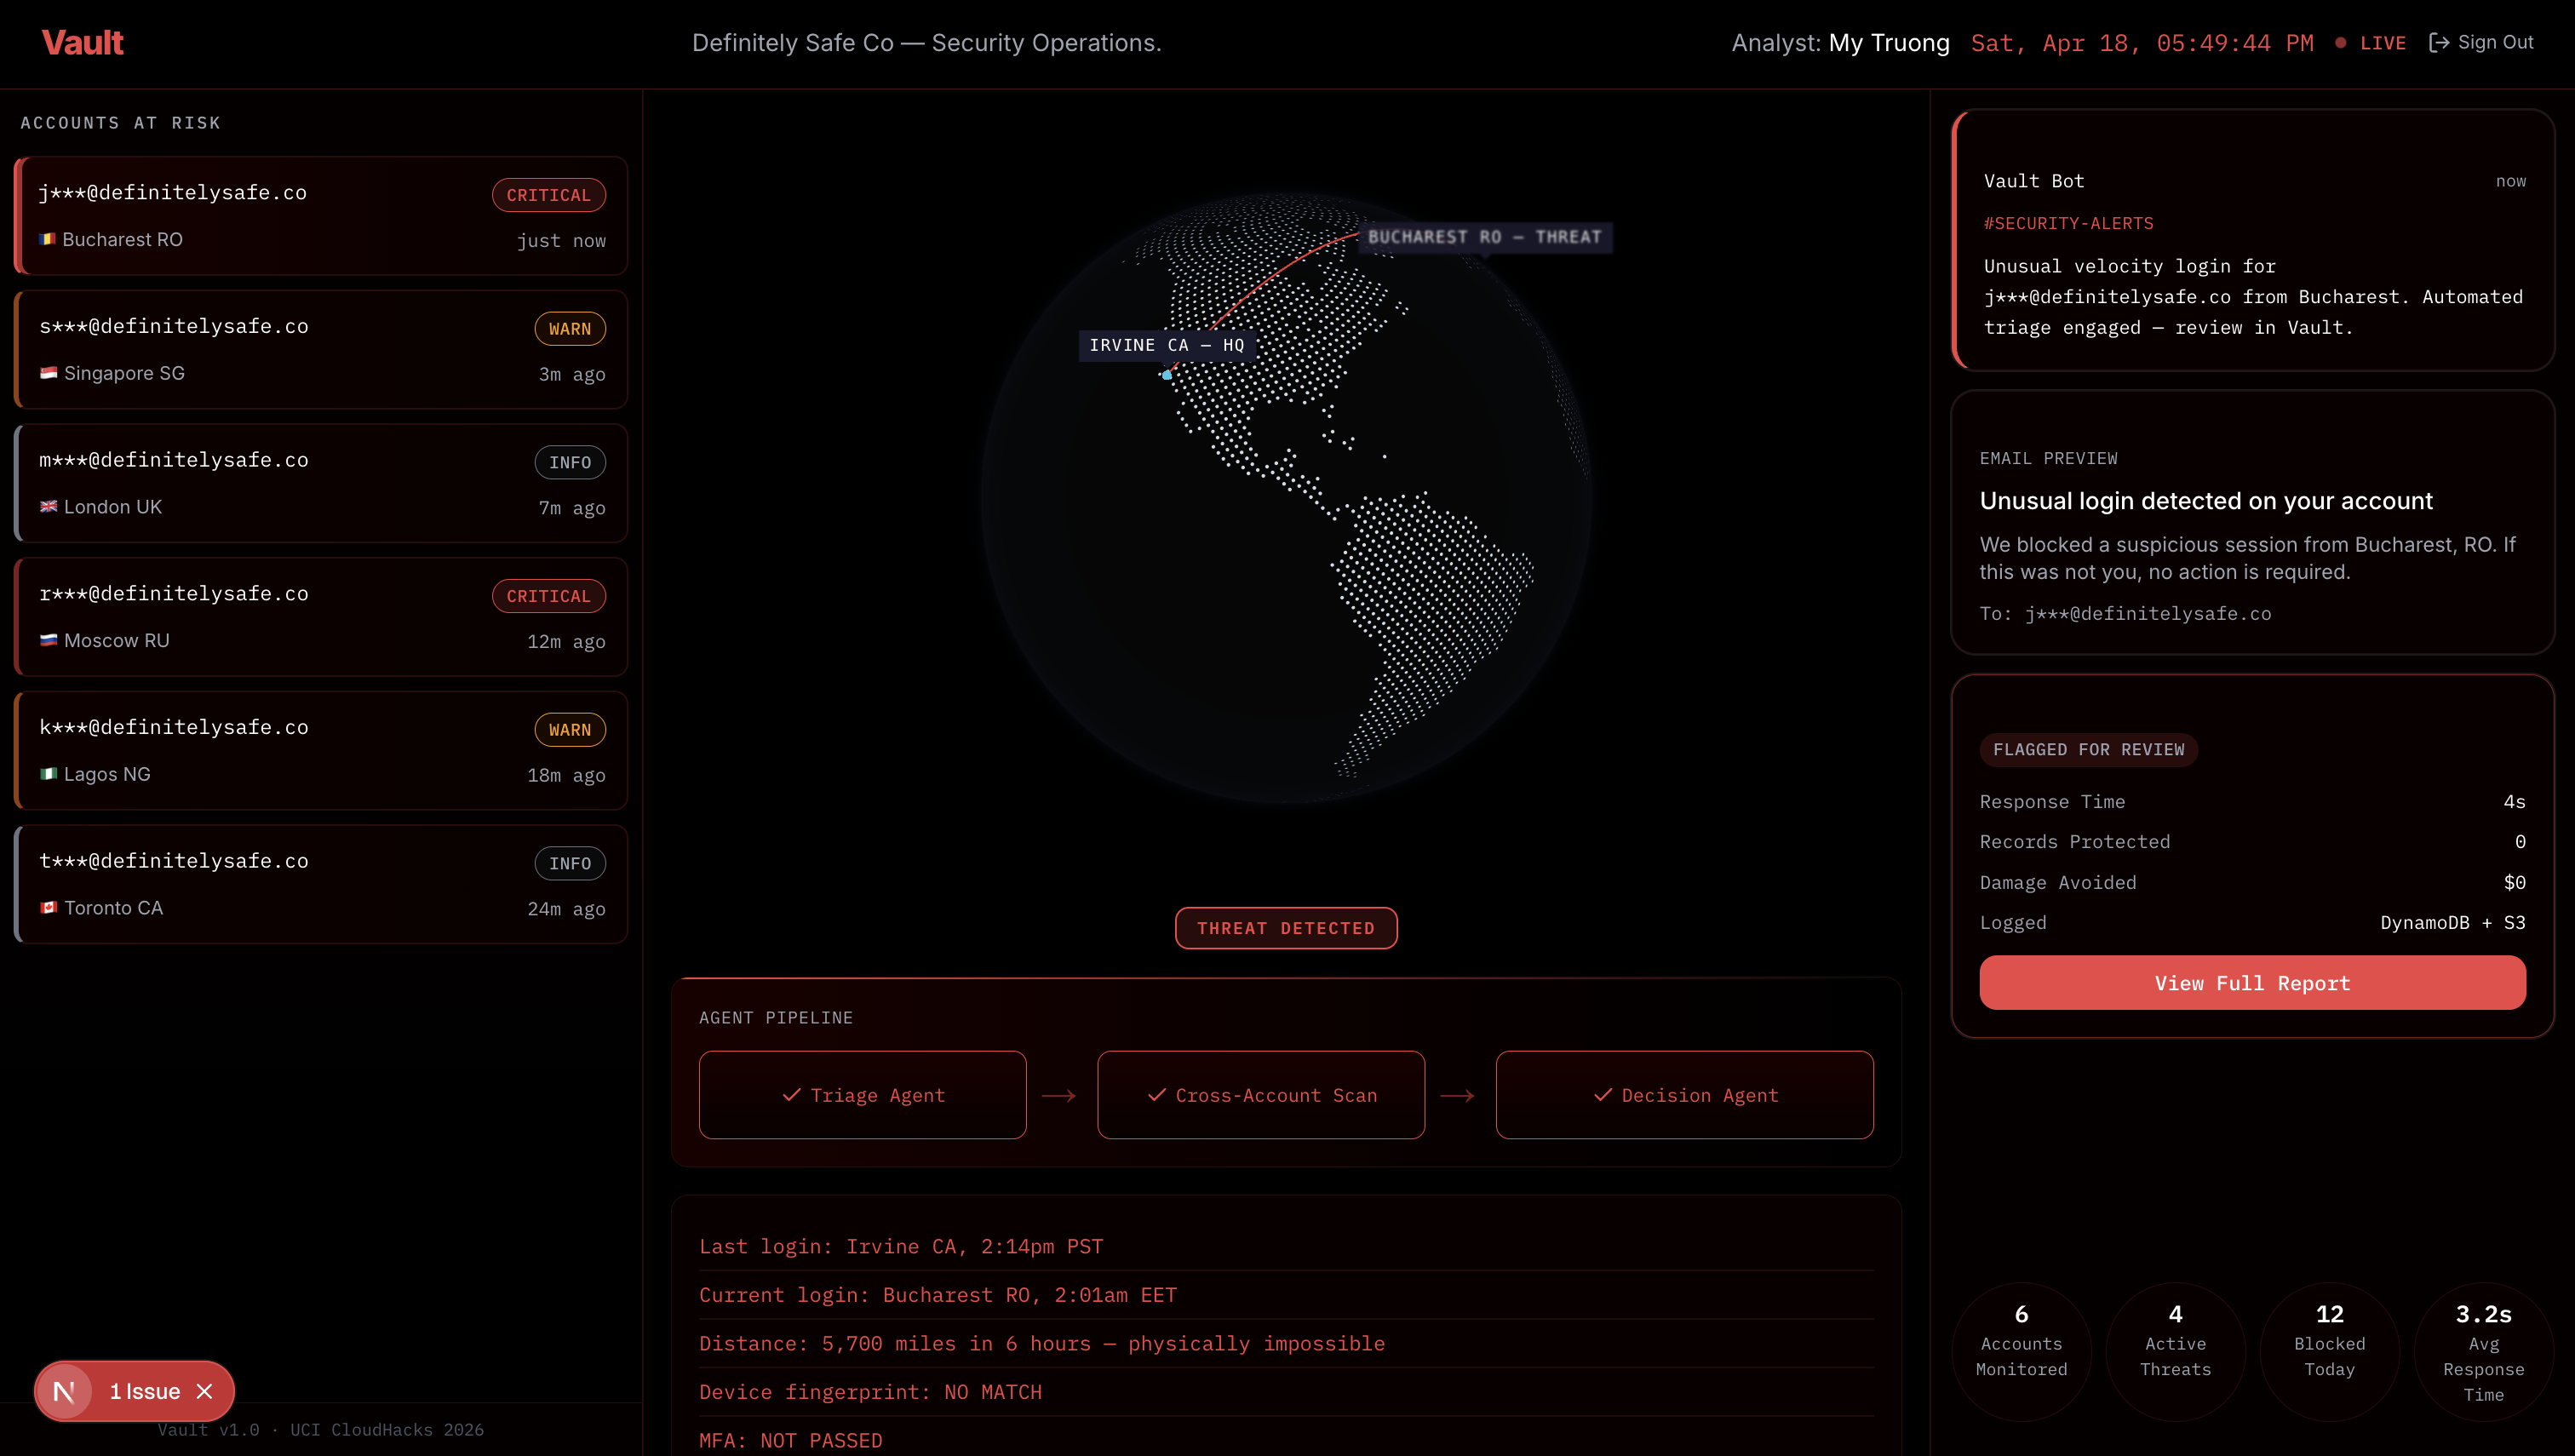Click the Singapore flag icon
The image size is (2575, 1456).
(48, 373)
